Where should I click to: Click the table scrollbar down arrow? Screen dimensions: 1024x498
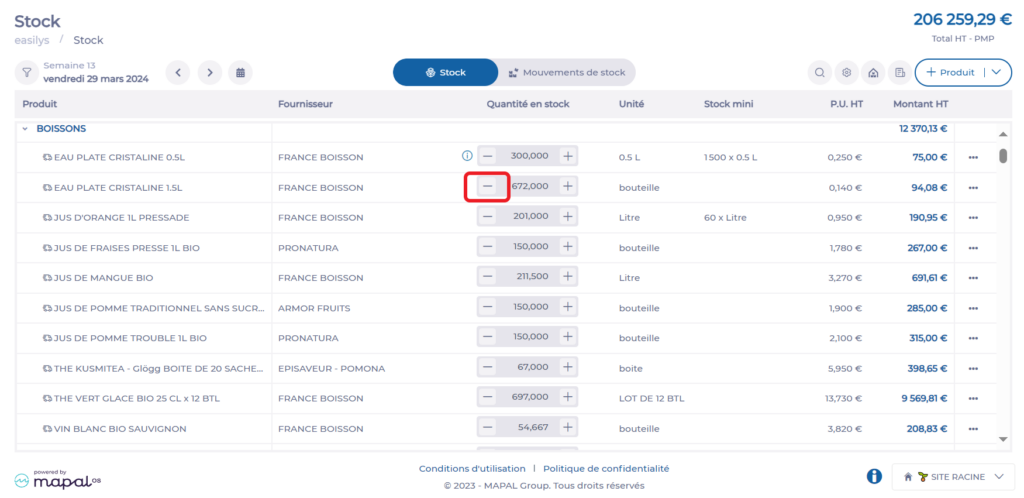coord(1003,440)
